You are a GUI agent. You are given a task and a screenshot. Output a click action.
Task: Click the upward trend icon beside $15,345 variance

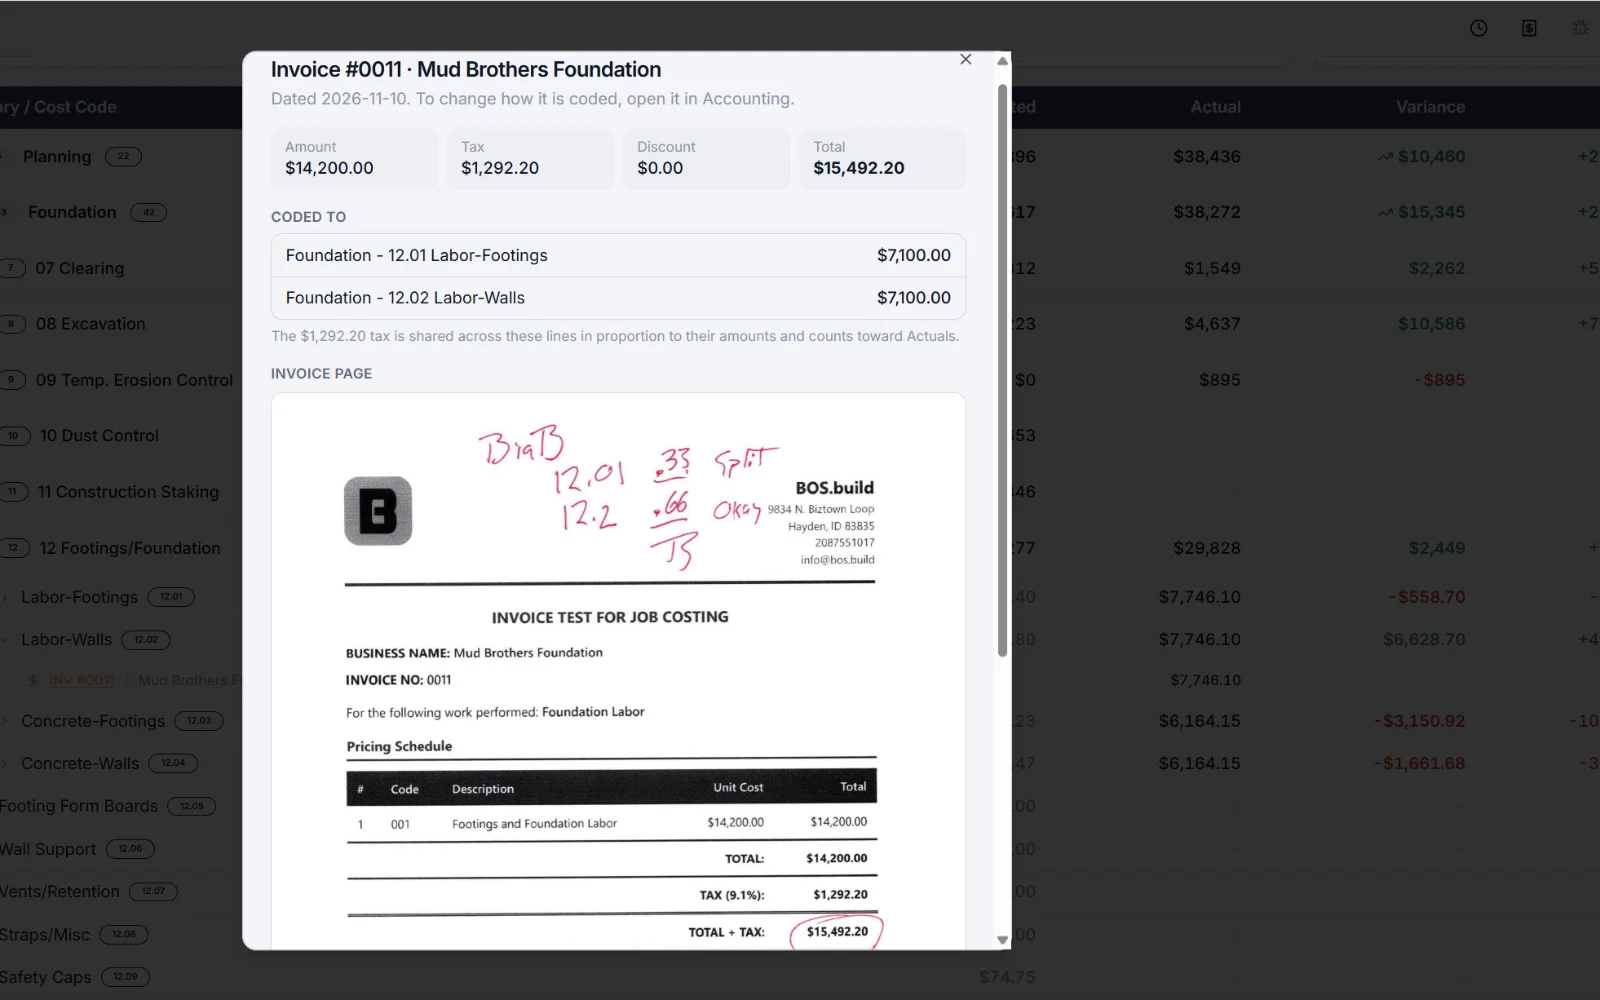pyautogui.click(x=1385, y=213)
